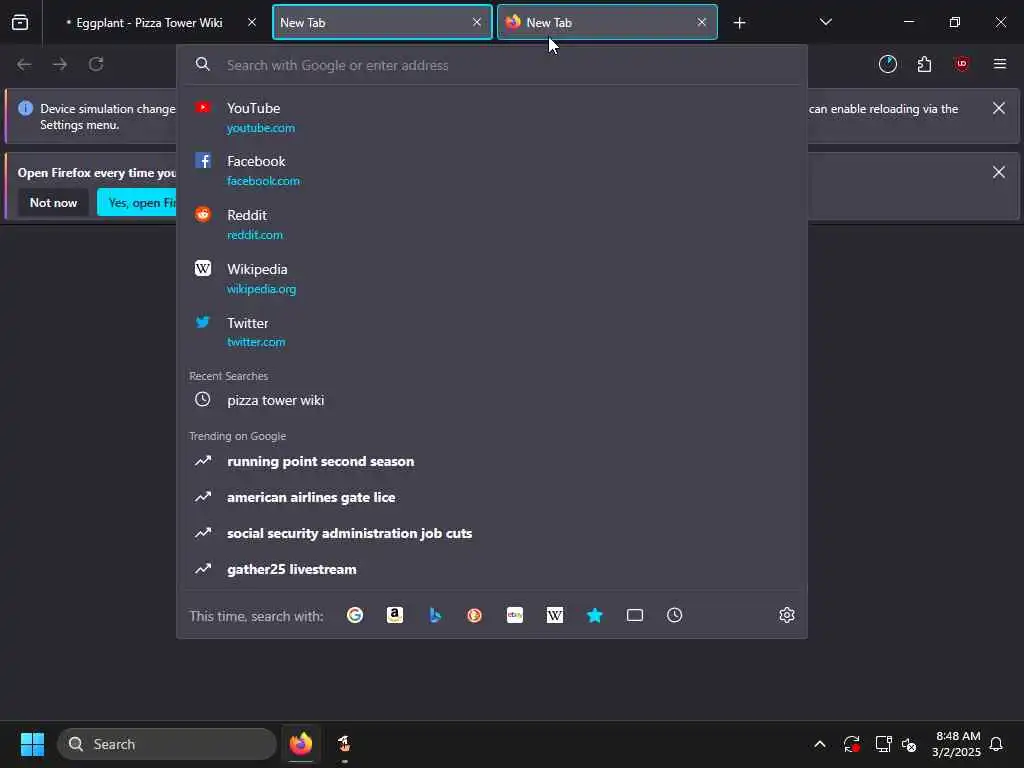1024x768 pixels.
Task: Reload the page with the refresh icon
Action: (x=96, y=64)
